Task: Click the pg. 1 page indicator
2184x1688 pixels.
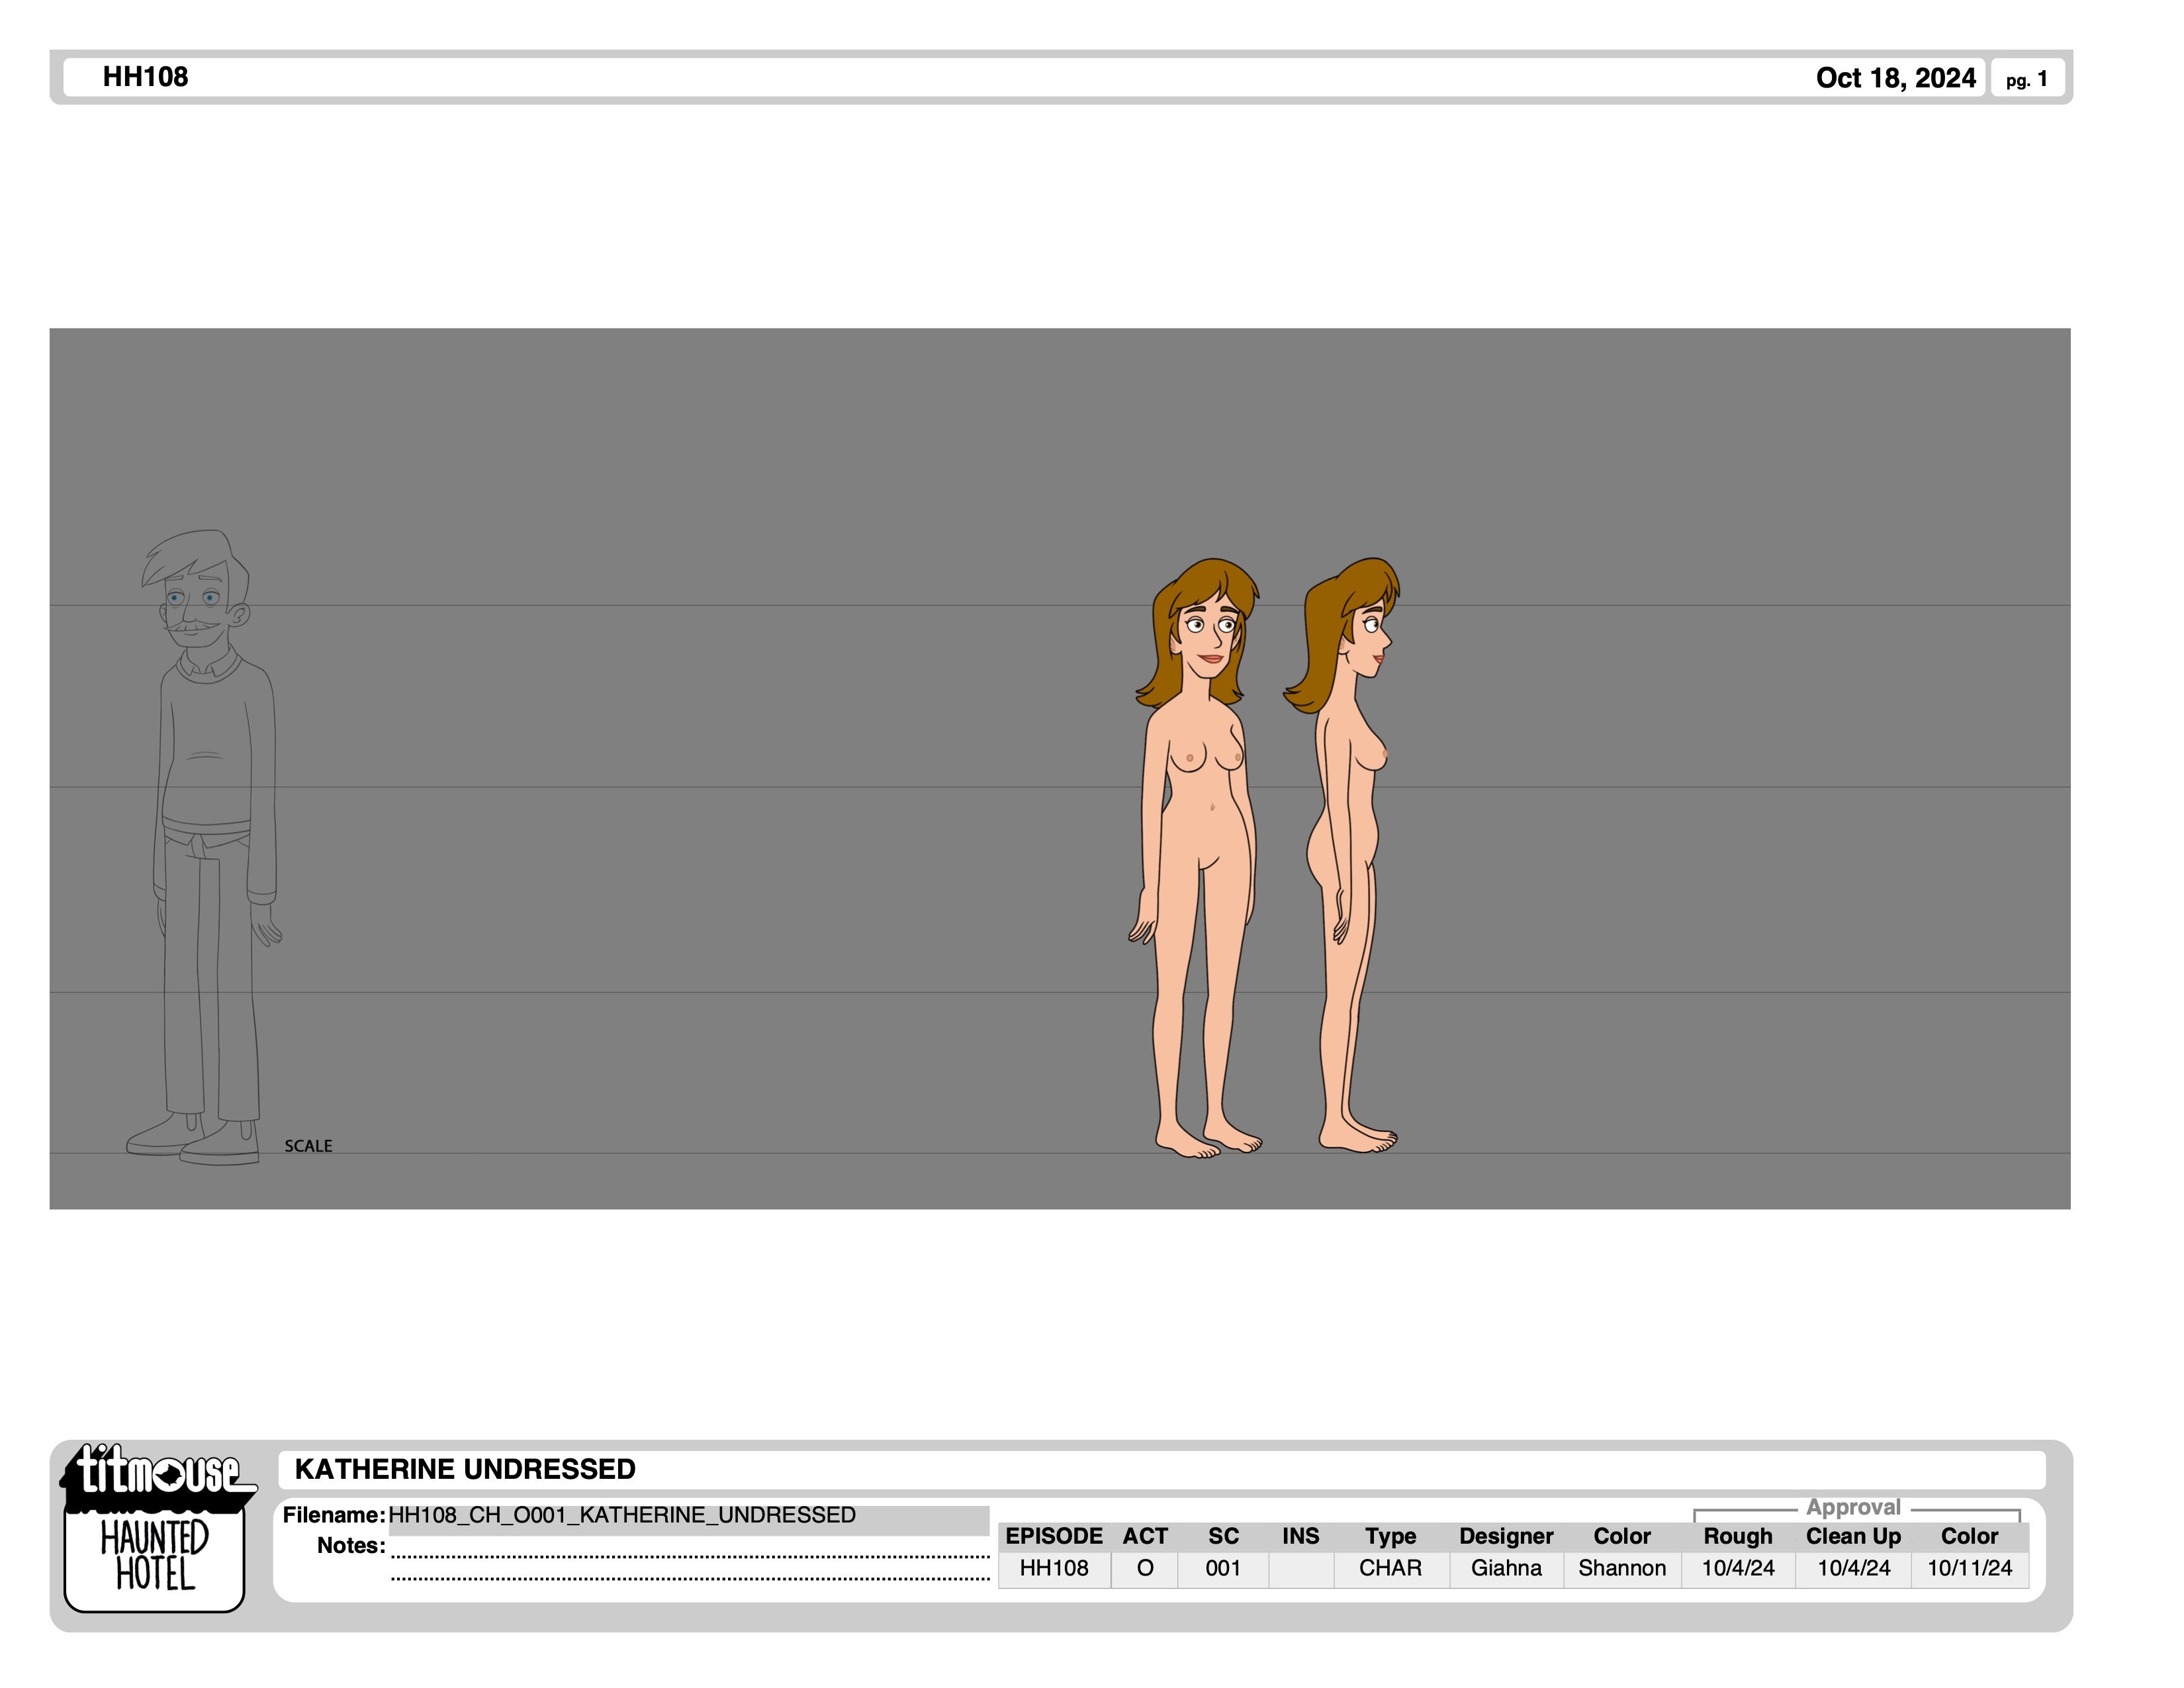Action: coord(2026,79)
